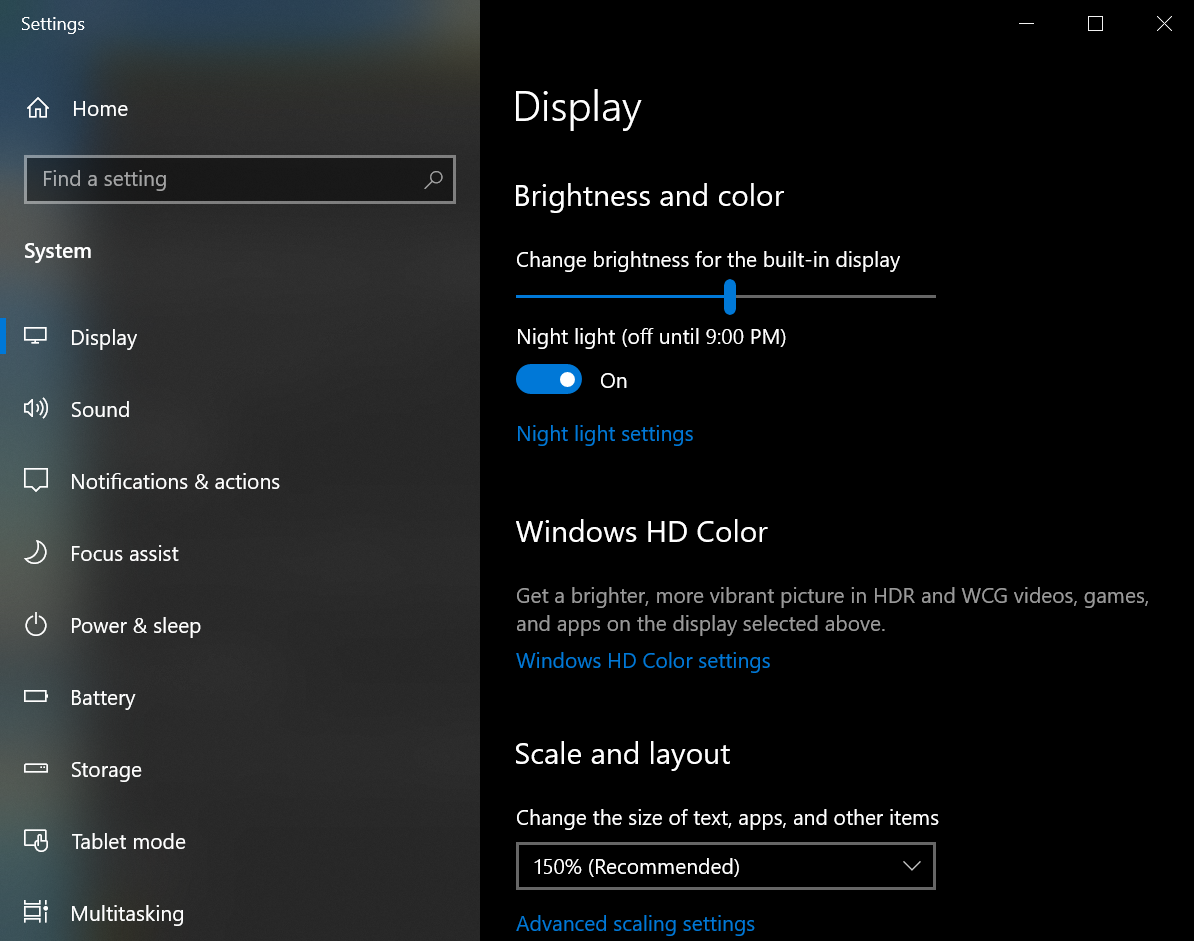This screenshot has width=1194, height=941.
Task: Open Tablet mode label
Action: pyautogui.click(x=128, y=841)
